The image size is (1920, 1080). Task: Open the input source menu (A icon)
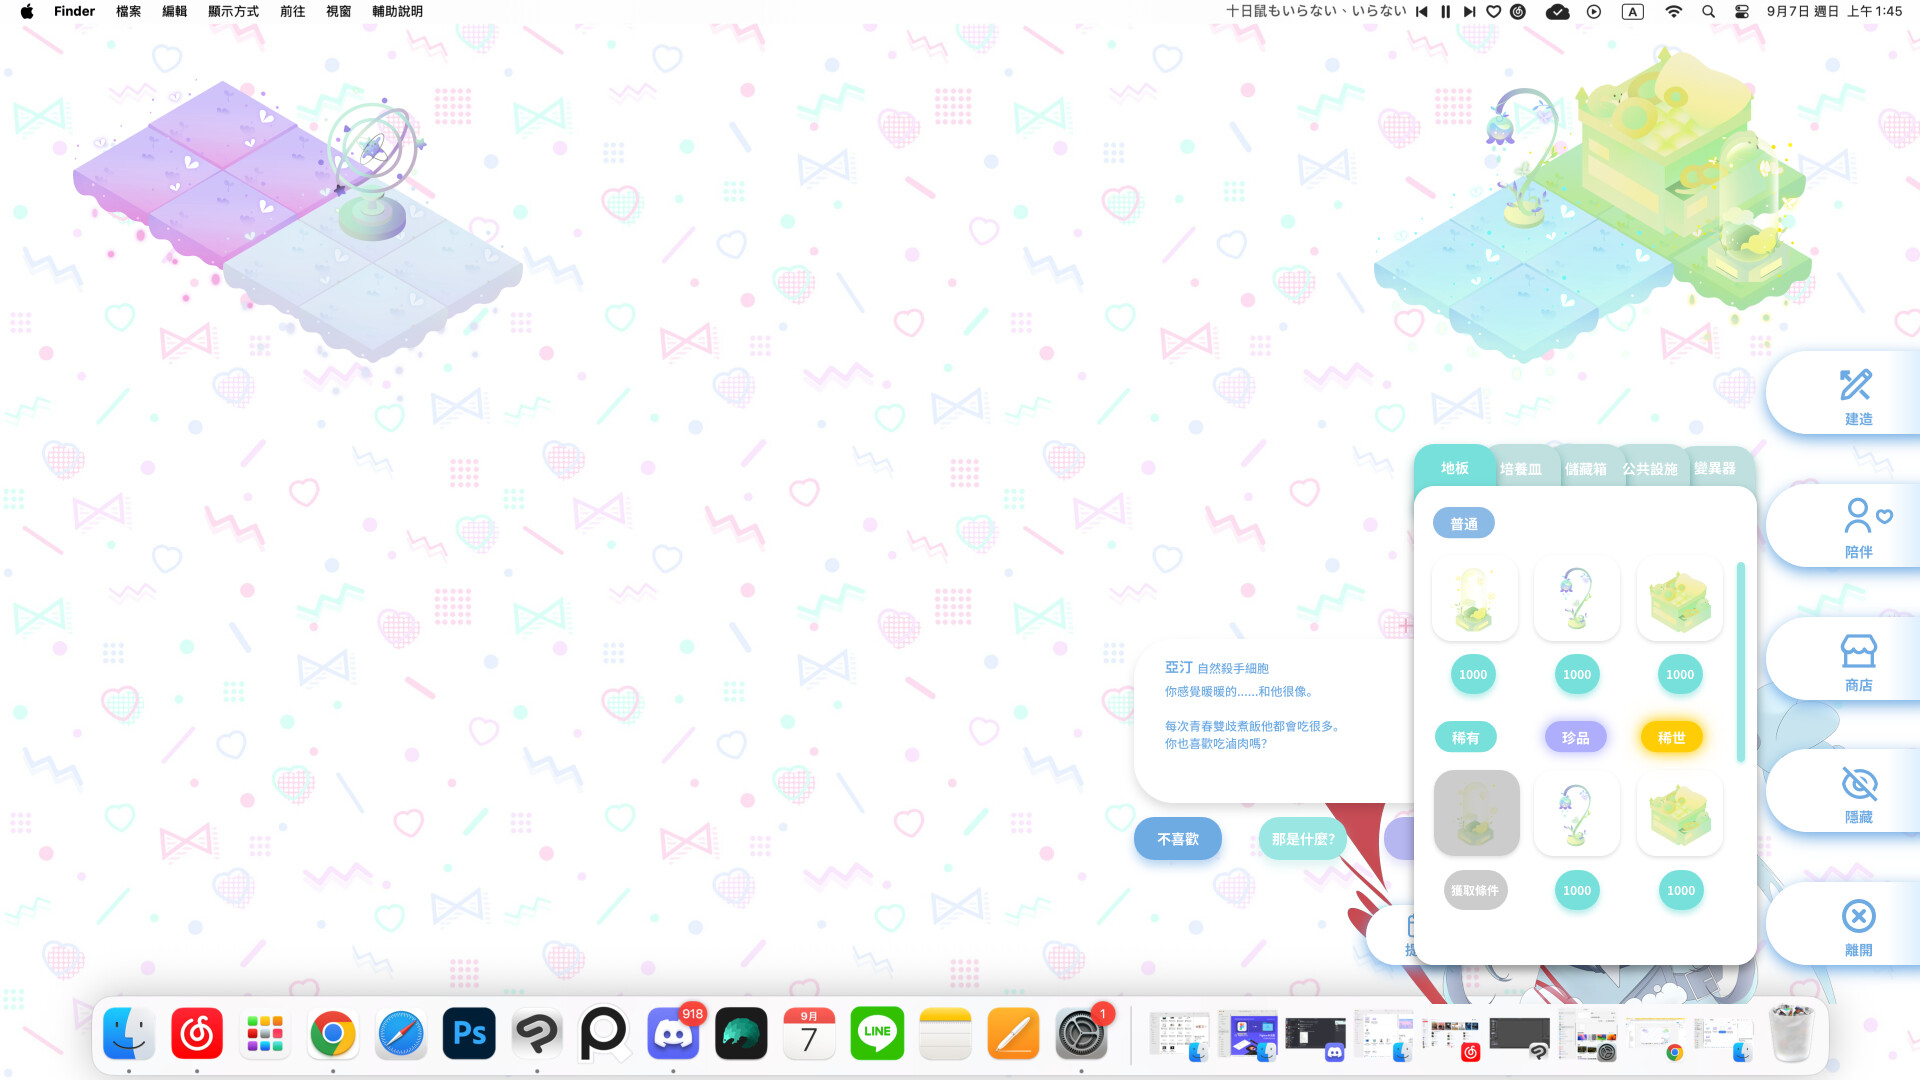[x=1632, y=12]
